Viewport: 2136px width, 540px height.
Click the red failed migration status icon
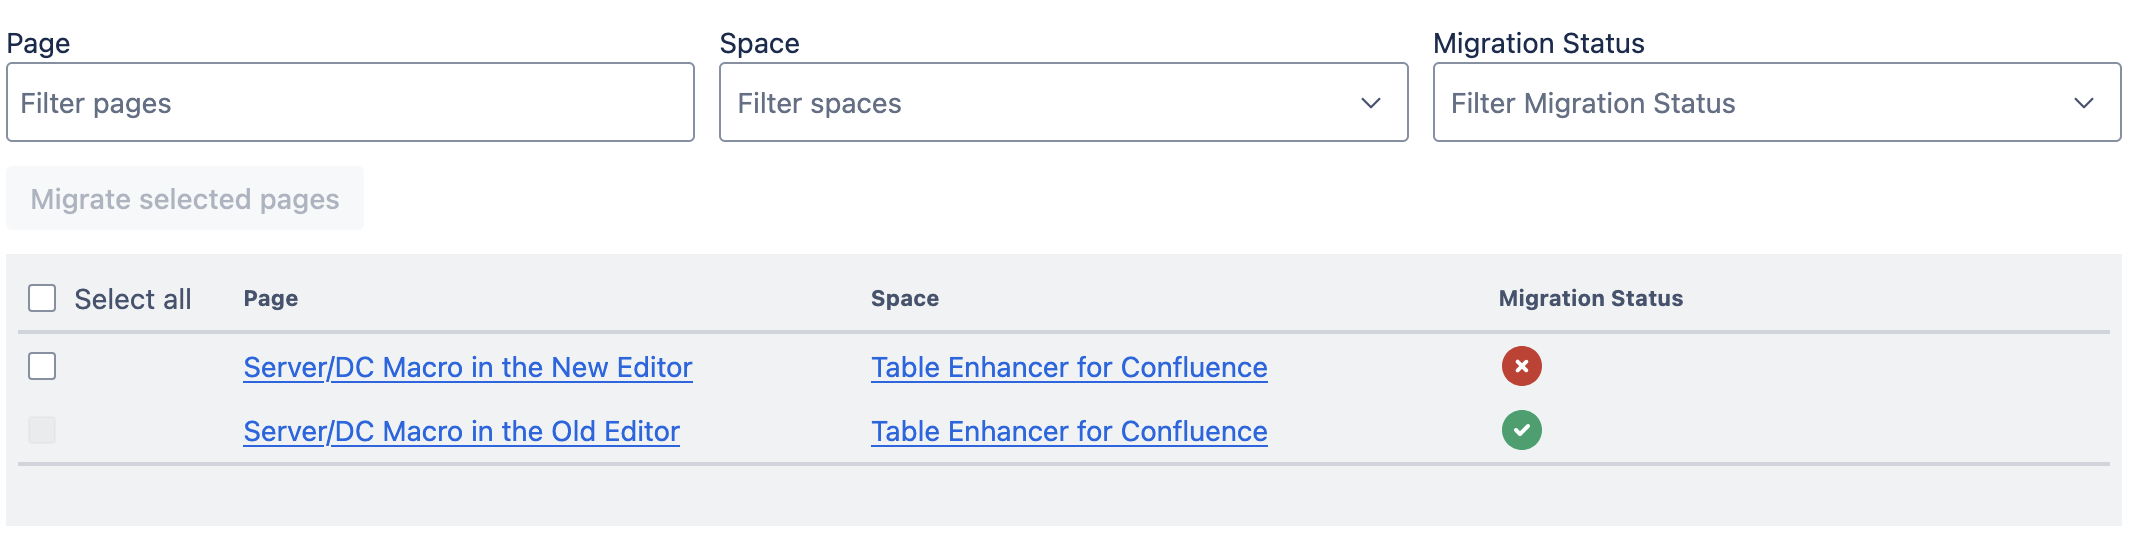point(1521,366)
